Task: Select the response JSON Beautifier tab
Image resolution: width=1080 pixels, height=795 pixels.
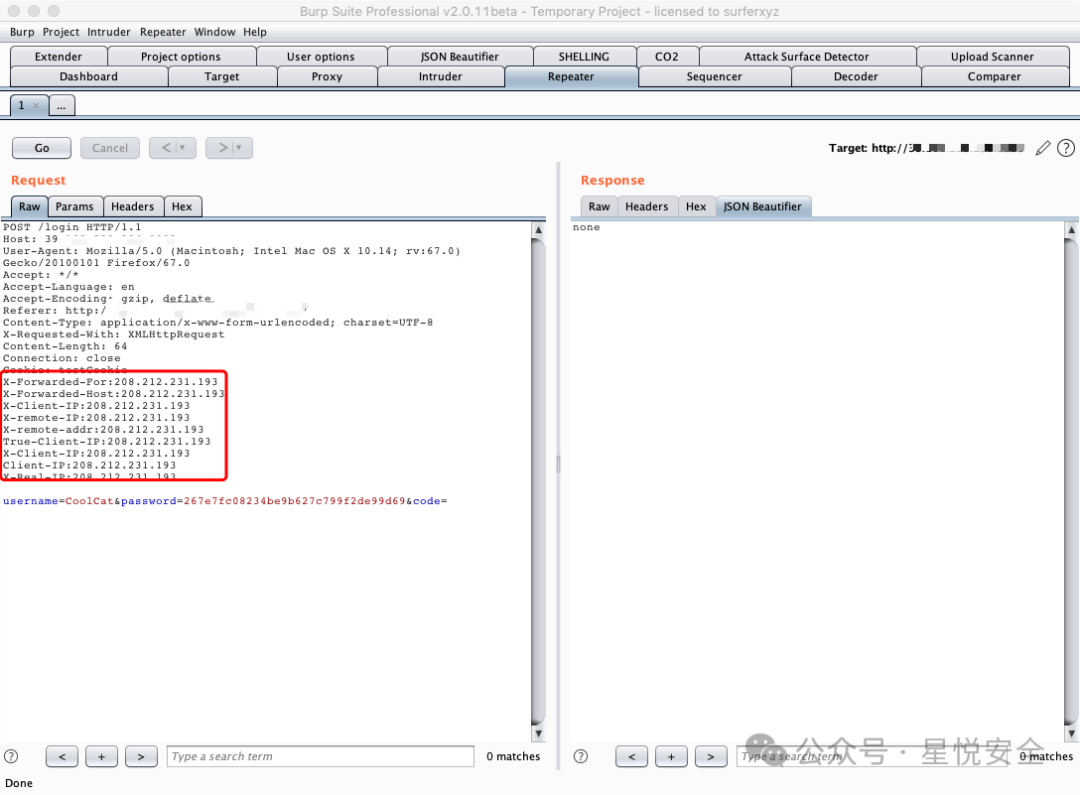Action: tap(763, 207)
